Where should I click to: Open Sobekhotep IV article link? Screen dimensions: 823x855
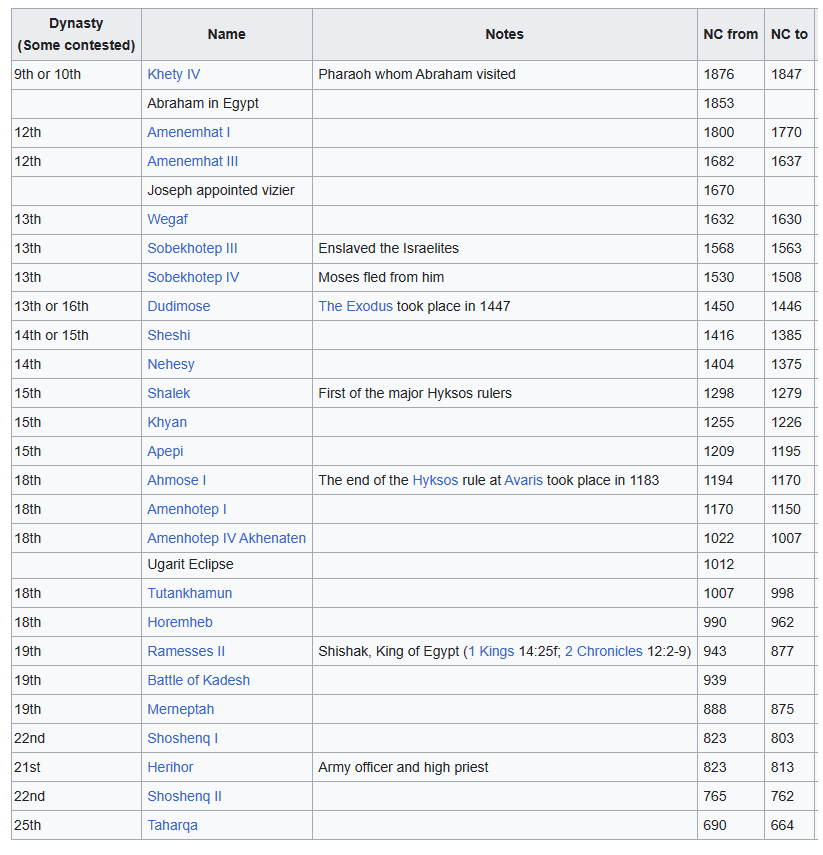pyautogui.click(x=193, y=277)
